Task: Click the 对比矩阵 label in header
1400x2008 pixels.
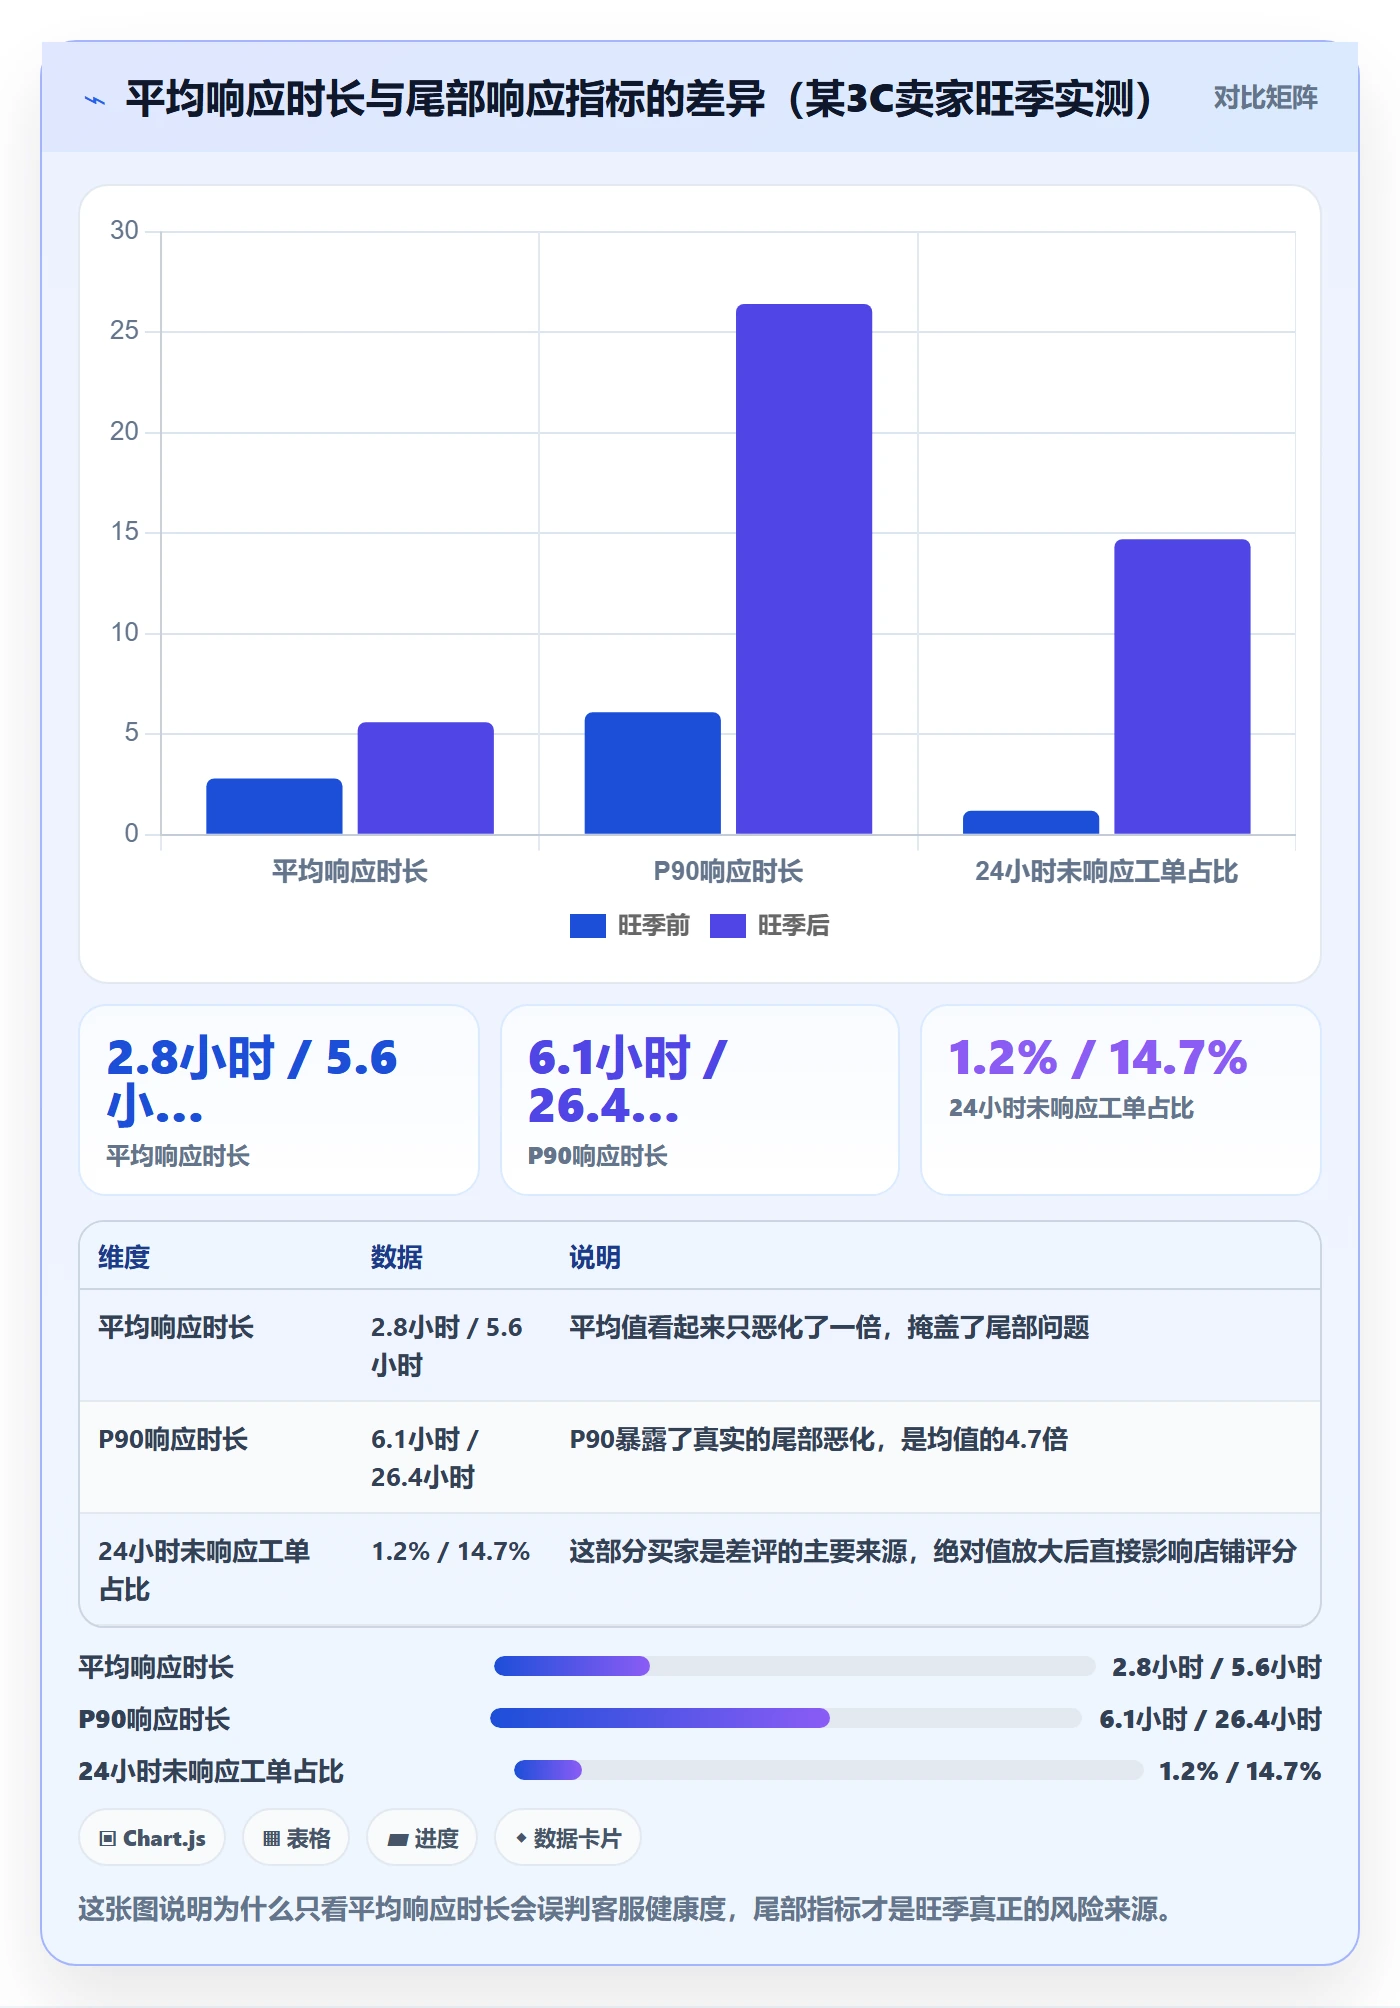Action: pyautogui.click(x=1265, y=98)
